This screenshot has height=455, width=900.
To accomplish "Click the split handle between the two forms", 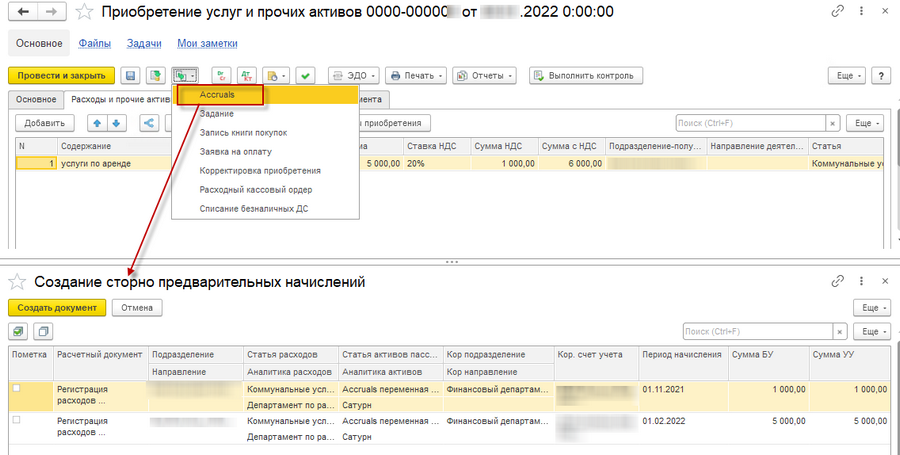I will tap(452, 262).
